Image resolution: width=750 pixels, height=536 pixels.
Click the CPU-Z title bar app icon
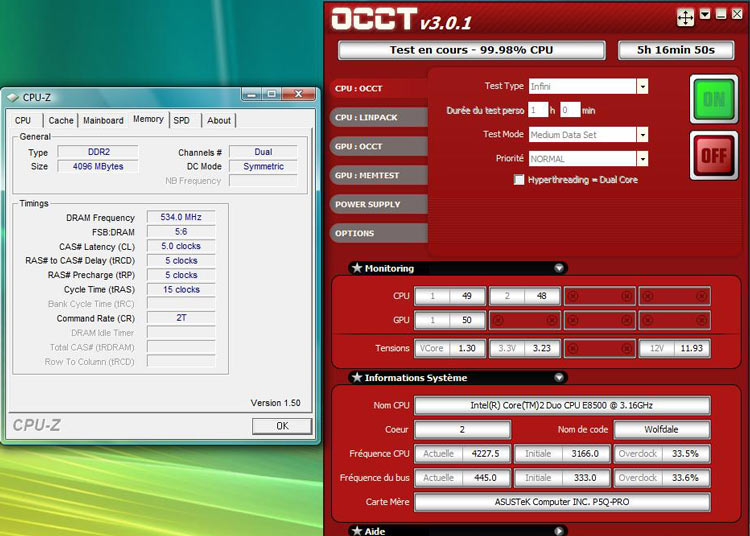point(13,97)
